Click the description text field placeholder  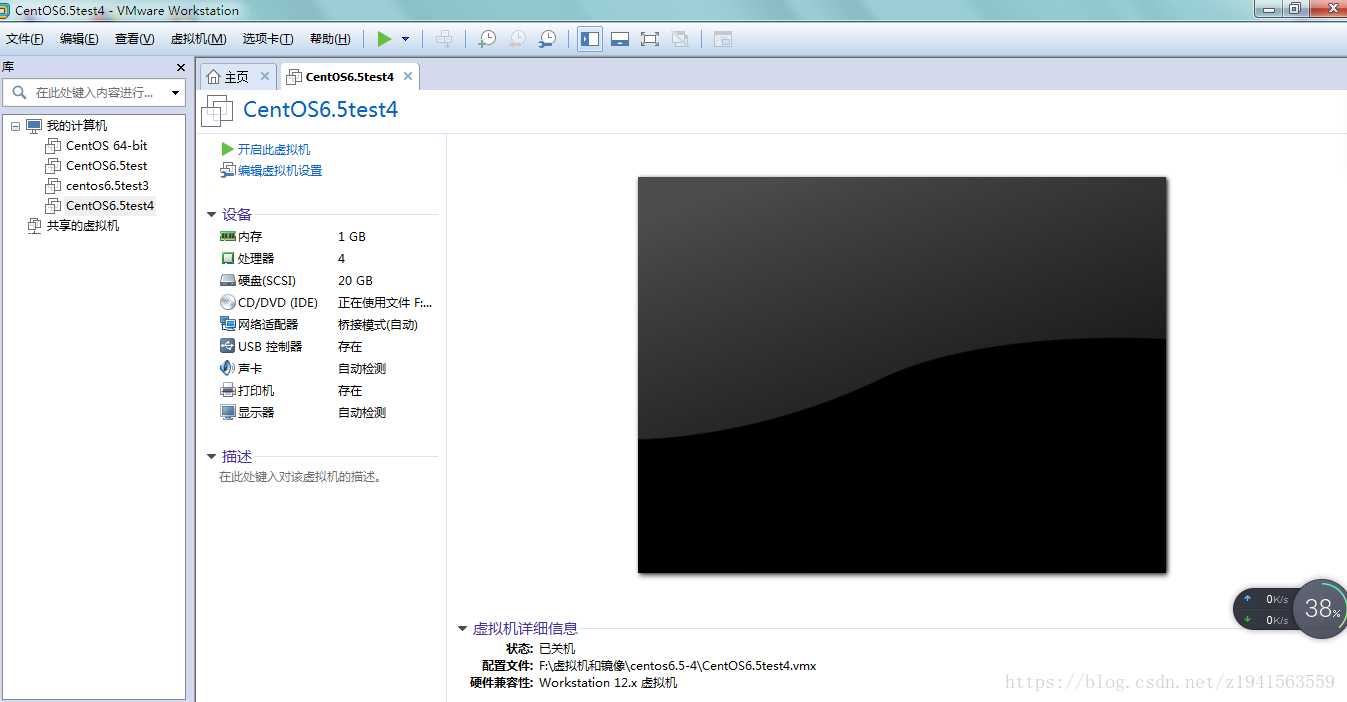pyautogui.click(x=301, y=477)
